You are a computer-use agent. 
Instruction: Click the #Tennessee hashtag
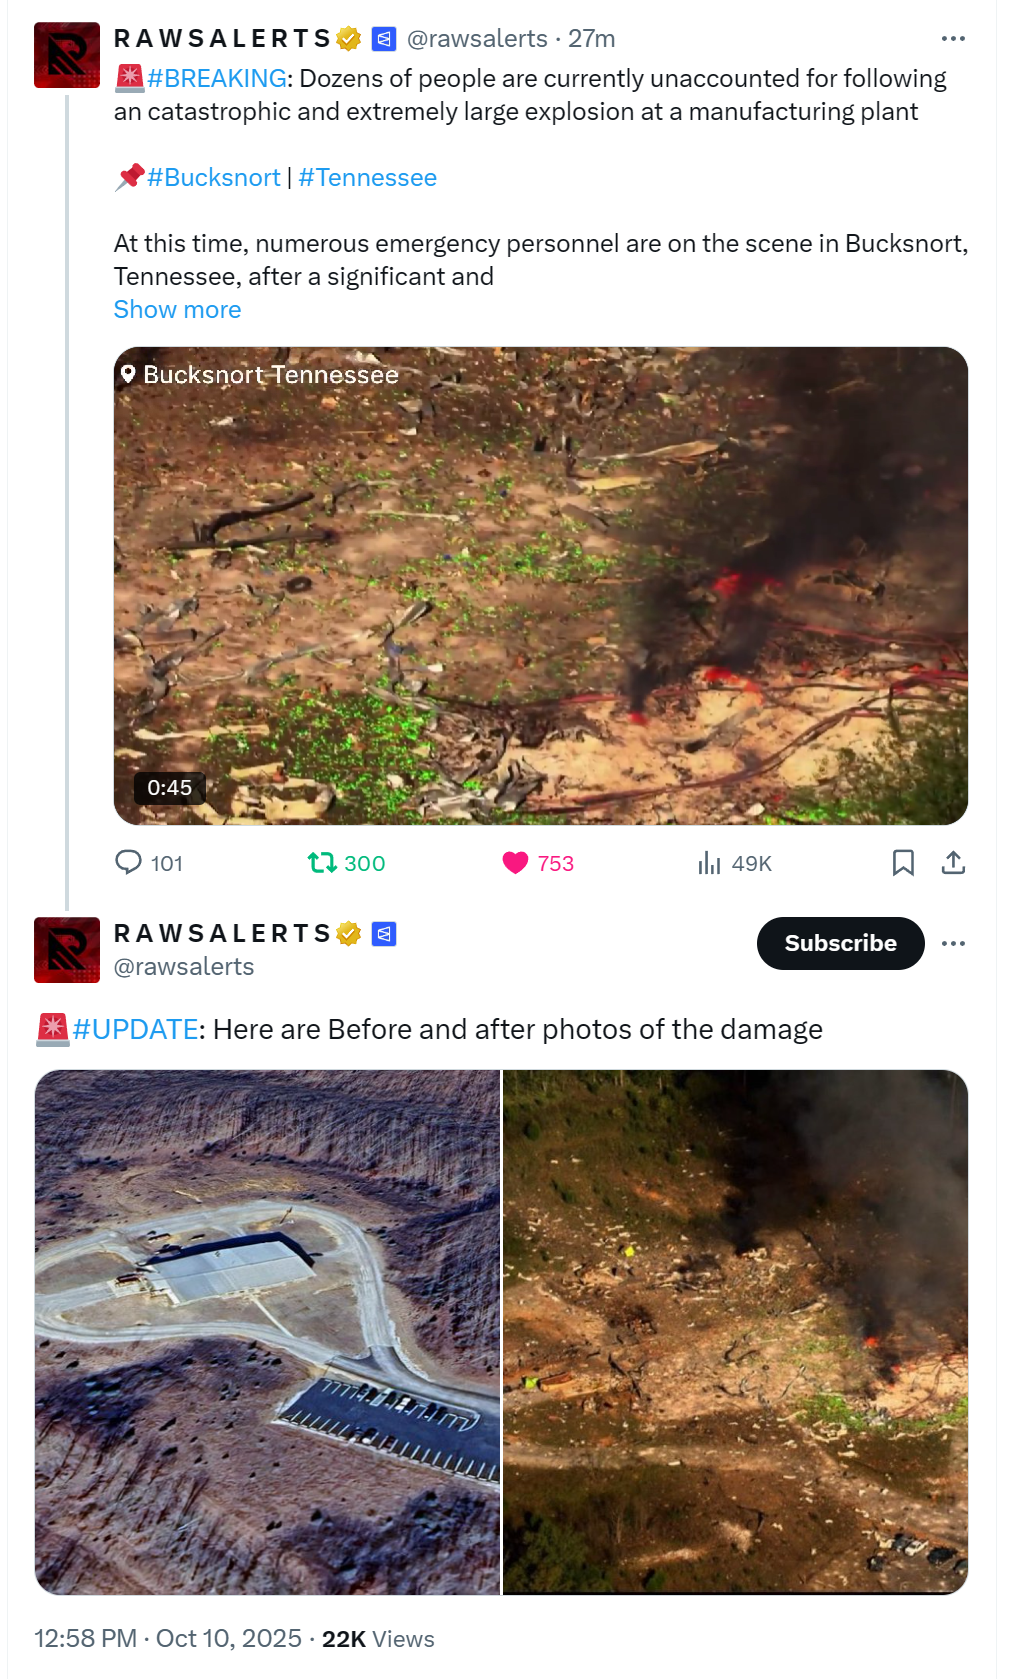tap(367, 178)
